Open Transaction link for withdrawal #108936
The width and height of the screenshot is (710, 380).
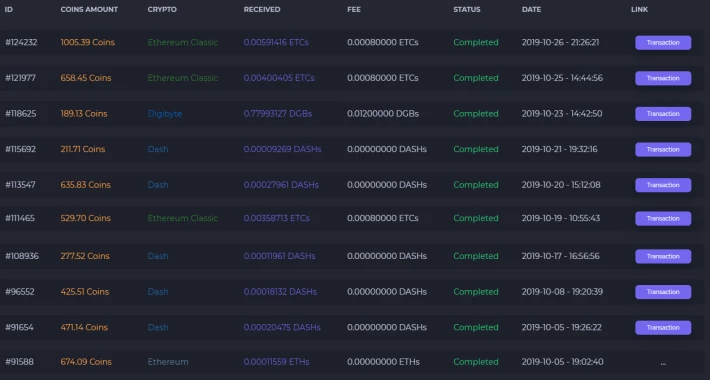(663, 256)
